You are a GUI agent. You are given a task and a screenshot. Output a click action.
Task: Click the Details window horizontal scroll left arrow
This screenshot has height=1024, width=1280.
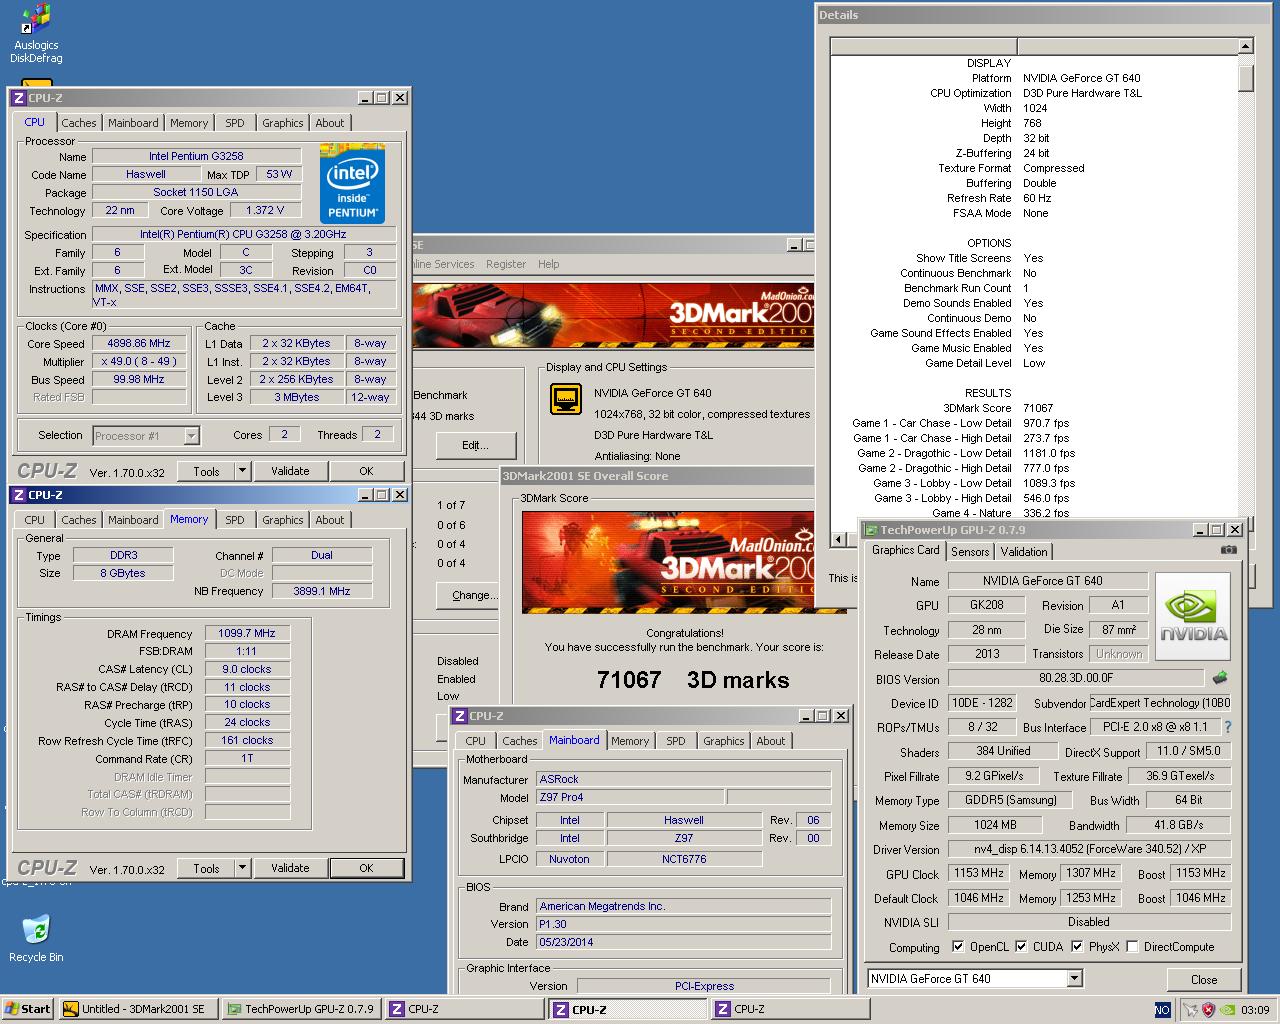pyautogui.click(x=838, y=539)
